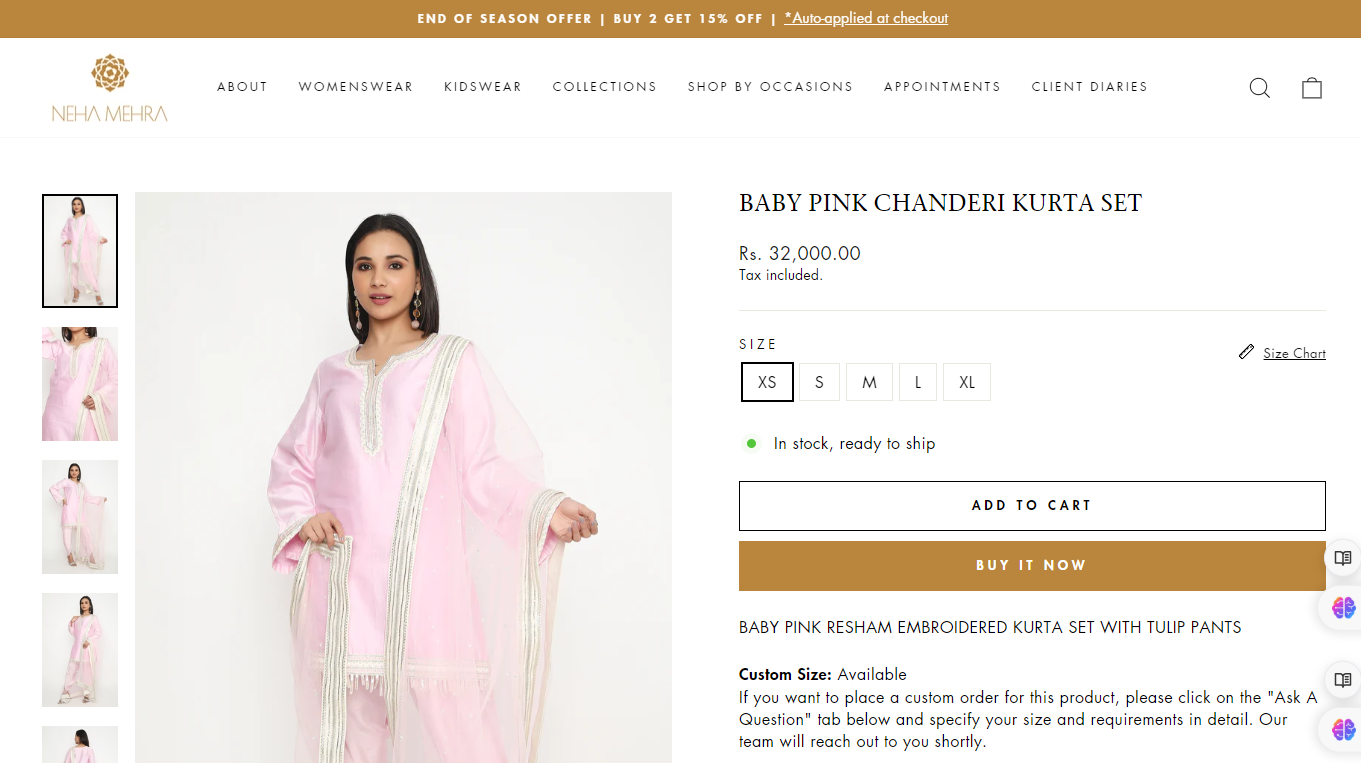Image resolution: width=1361 pixels, height=763 pixels.
Task: Click the topmost book icon on right edge
Action: [1343, 558]
